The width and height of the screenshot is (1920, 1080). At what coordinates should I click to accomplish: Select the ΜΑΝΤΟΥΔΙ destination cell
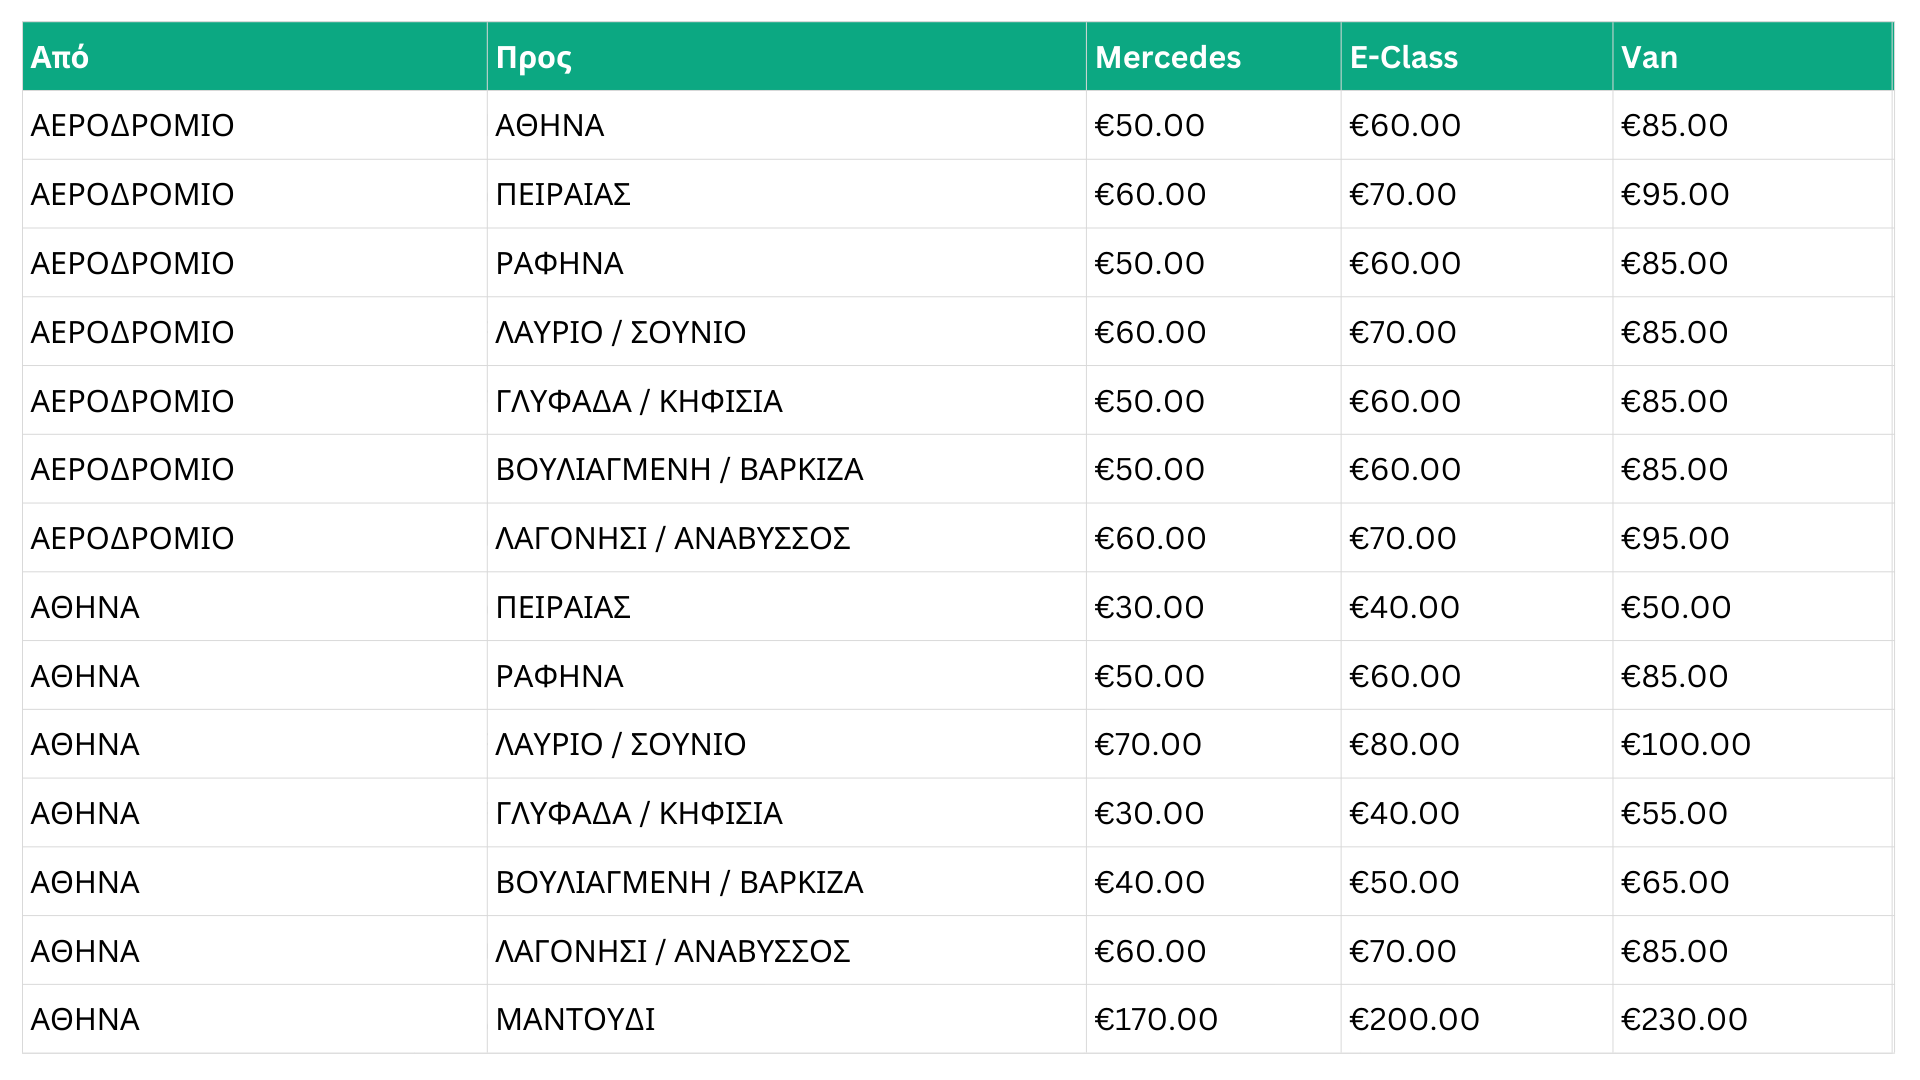pyautogui.click(x=575, y=1019)
